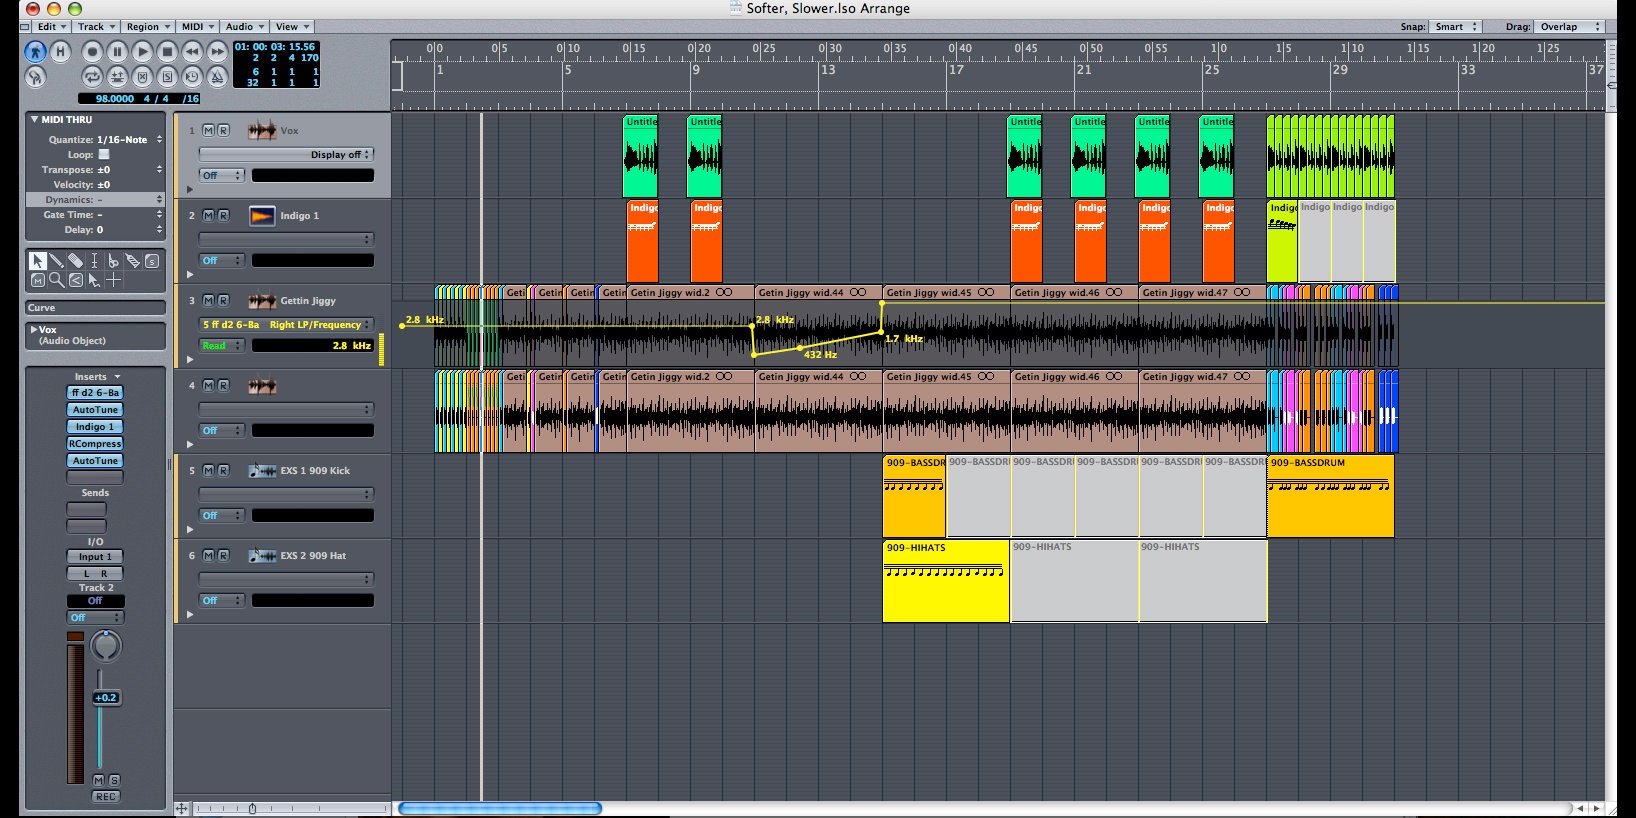Open the Region menu
Viewport: 1636px width, 818px height.
click(146, 27)
